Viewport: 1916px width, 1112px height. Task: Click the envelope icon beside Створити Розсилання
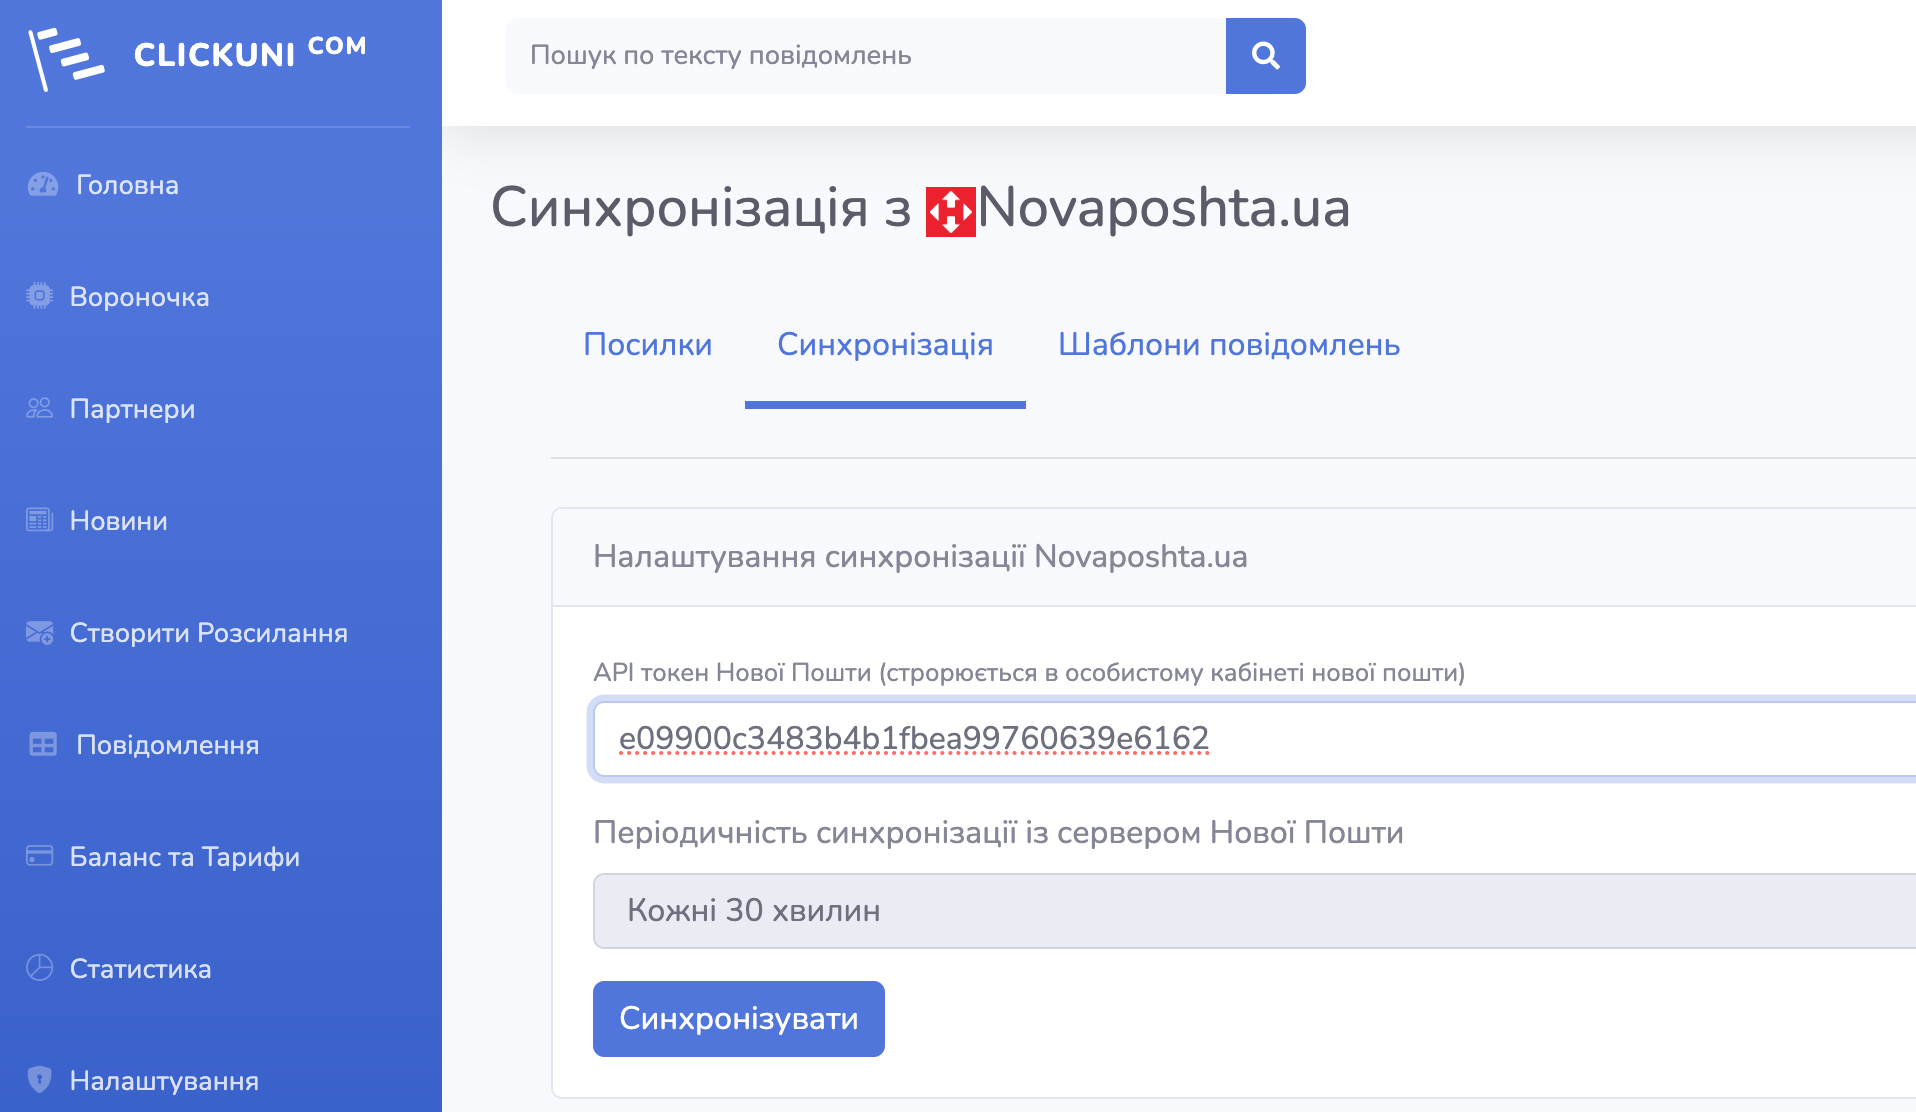click(x=40, y=632)
